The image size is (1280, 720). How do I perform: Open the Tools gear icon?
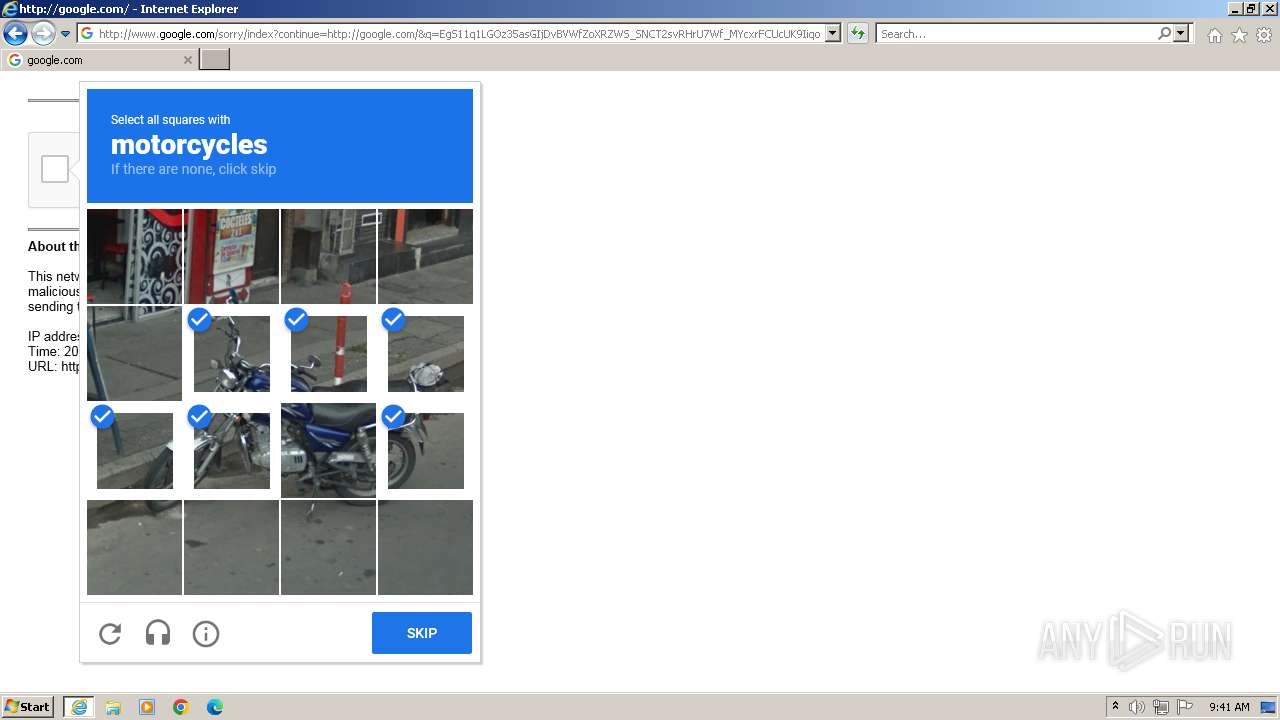(x=1264, y=35)
